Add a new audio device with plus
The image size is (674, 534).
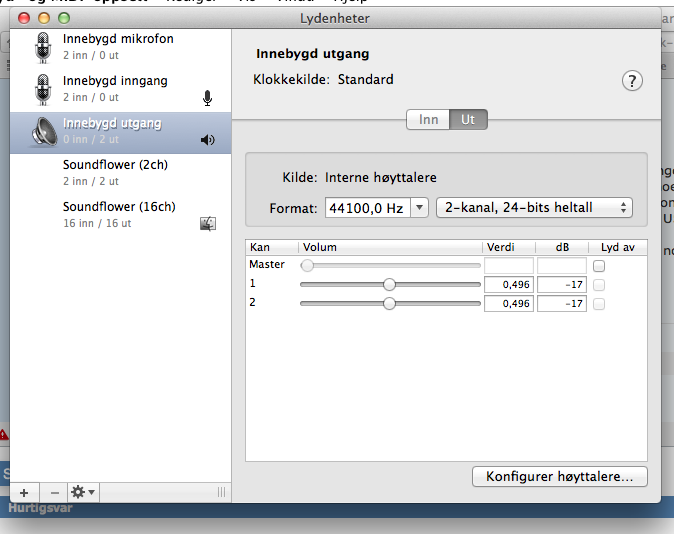click(24, 493)
